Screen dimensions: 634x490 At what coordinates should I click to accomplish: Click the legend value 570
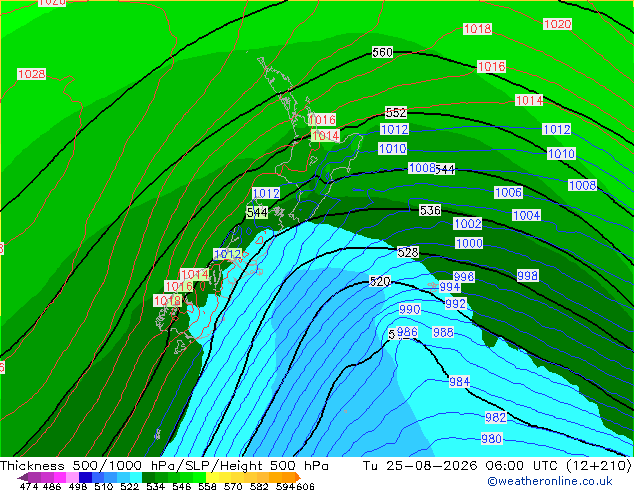click(x=232, y=486)
